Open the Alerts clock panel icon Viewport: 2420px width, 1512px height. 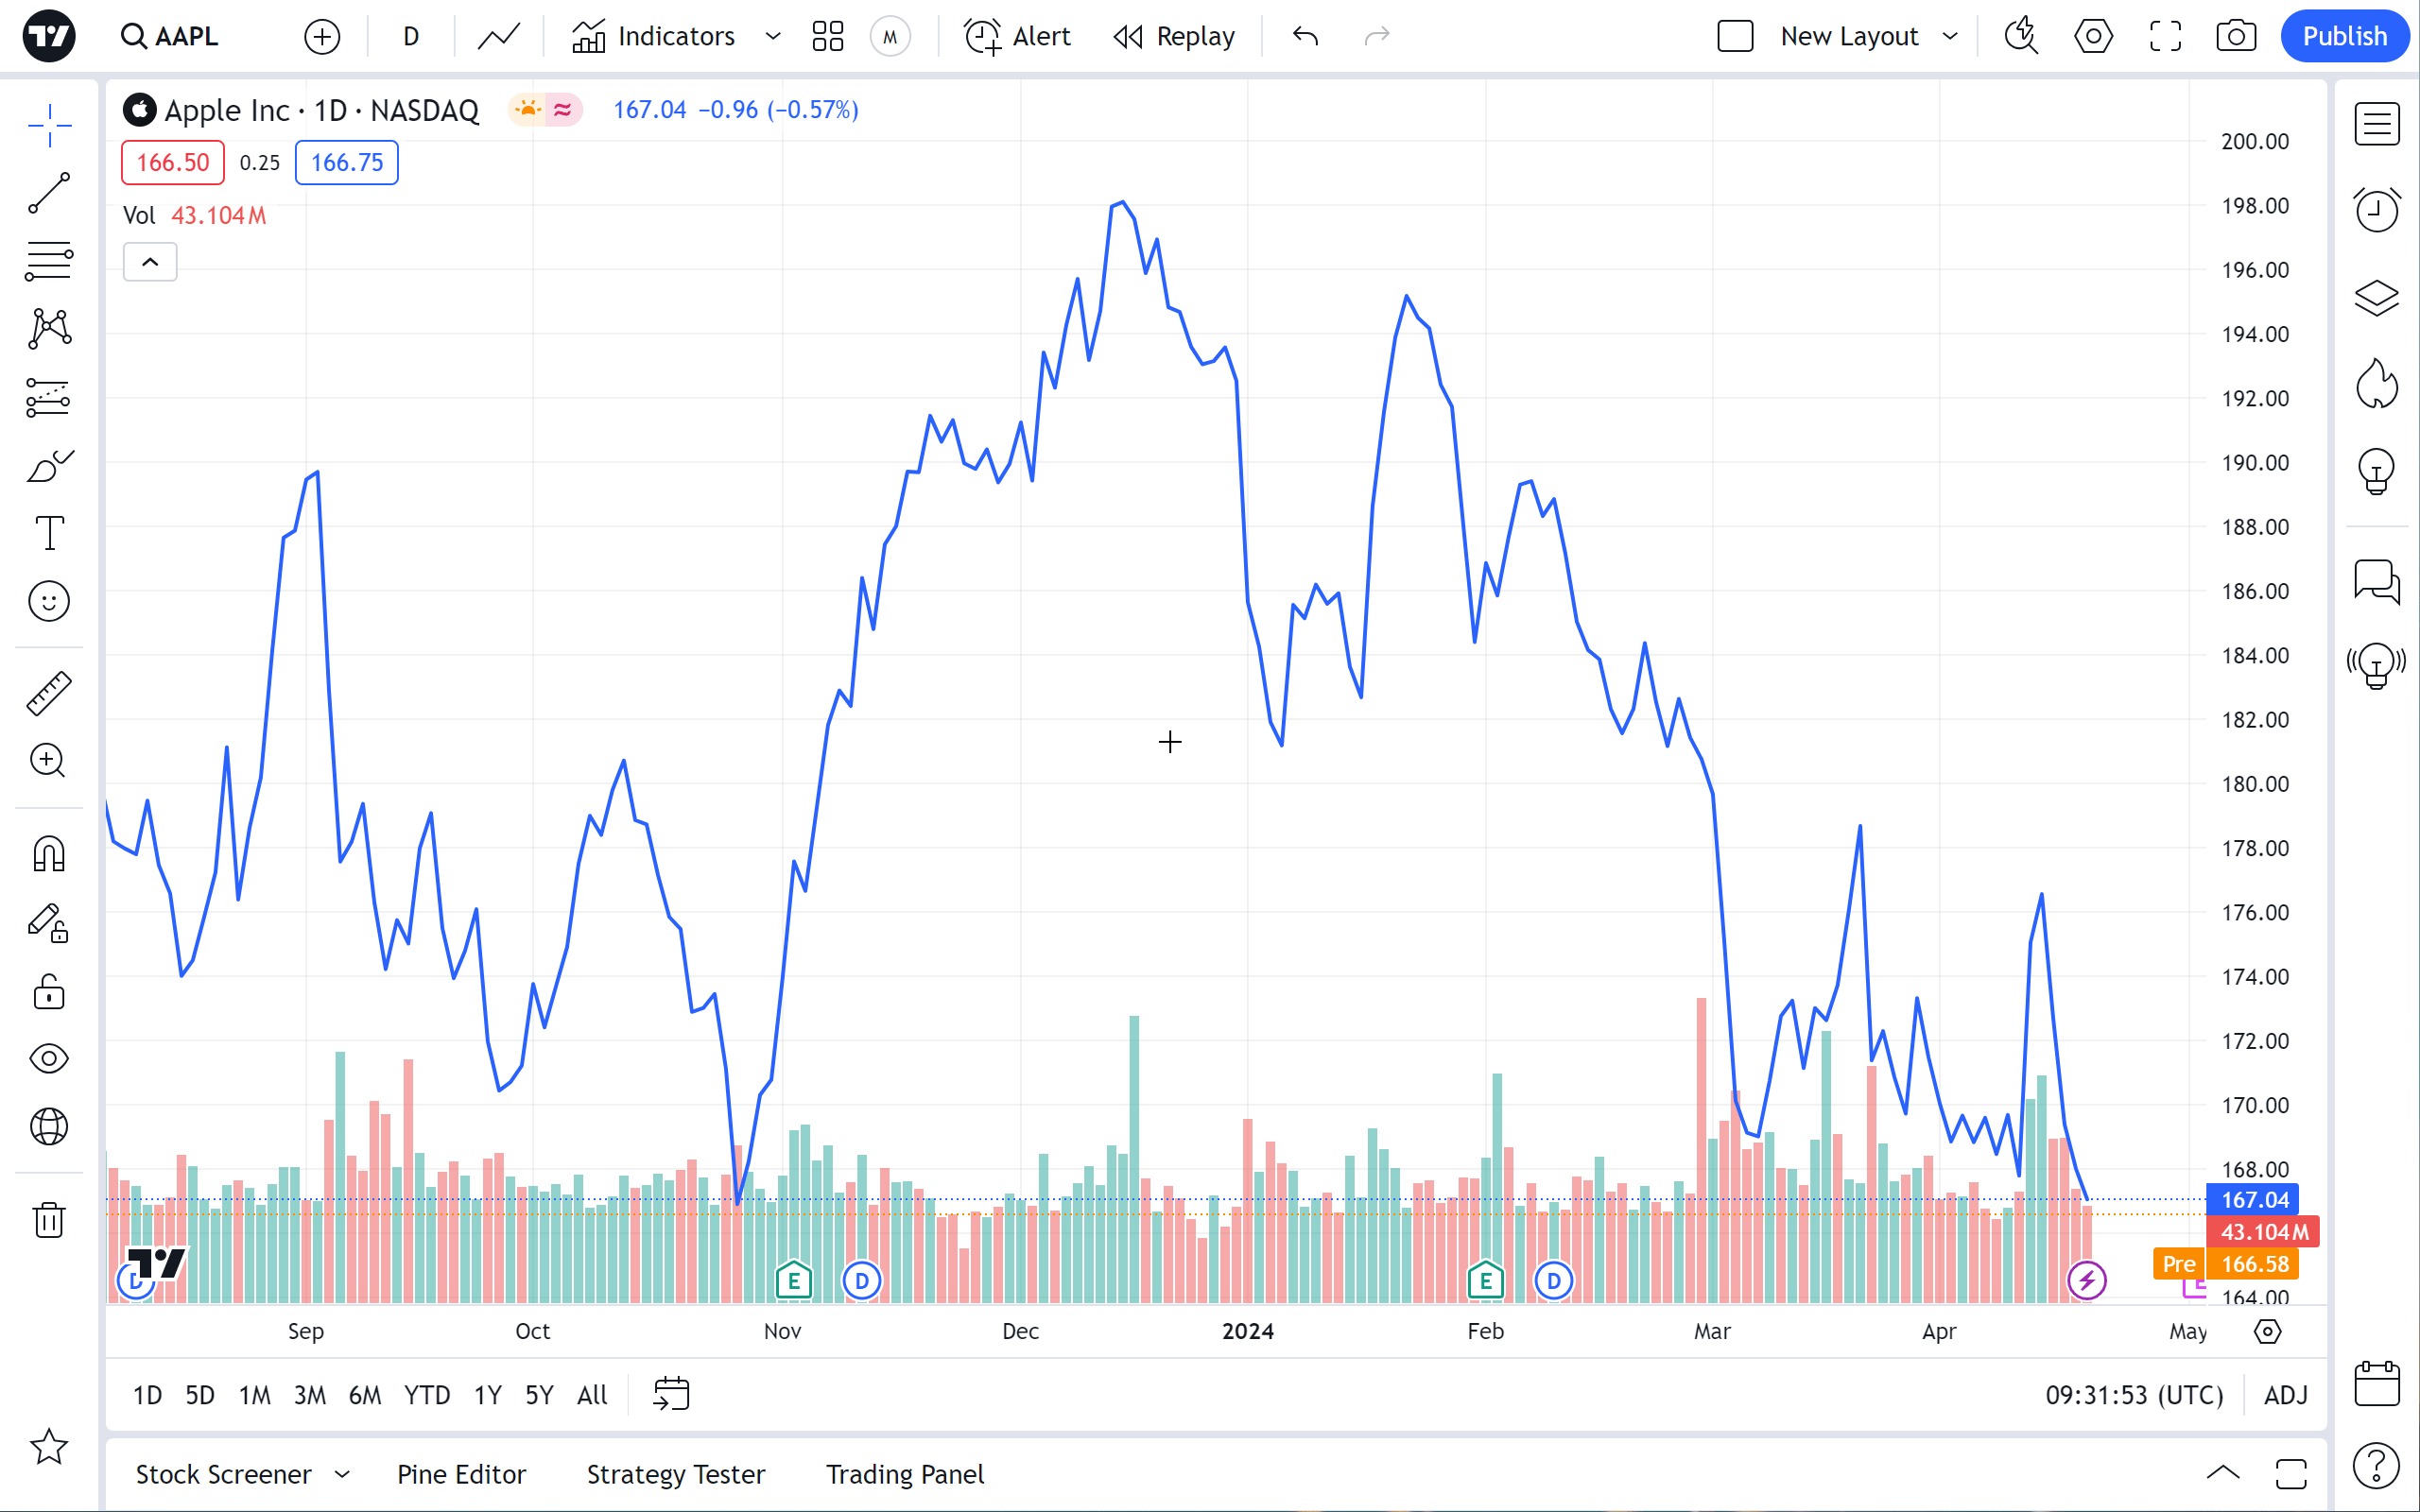2376,210
